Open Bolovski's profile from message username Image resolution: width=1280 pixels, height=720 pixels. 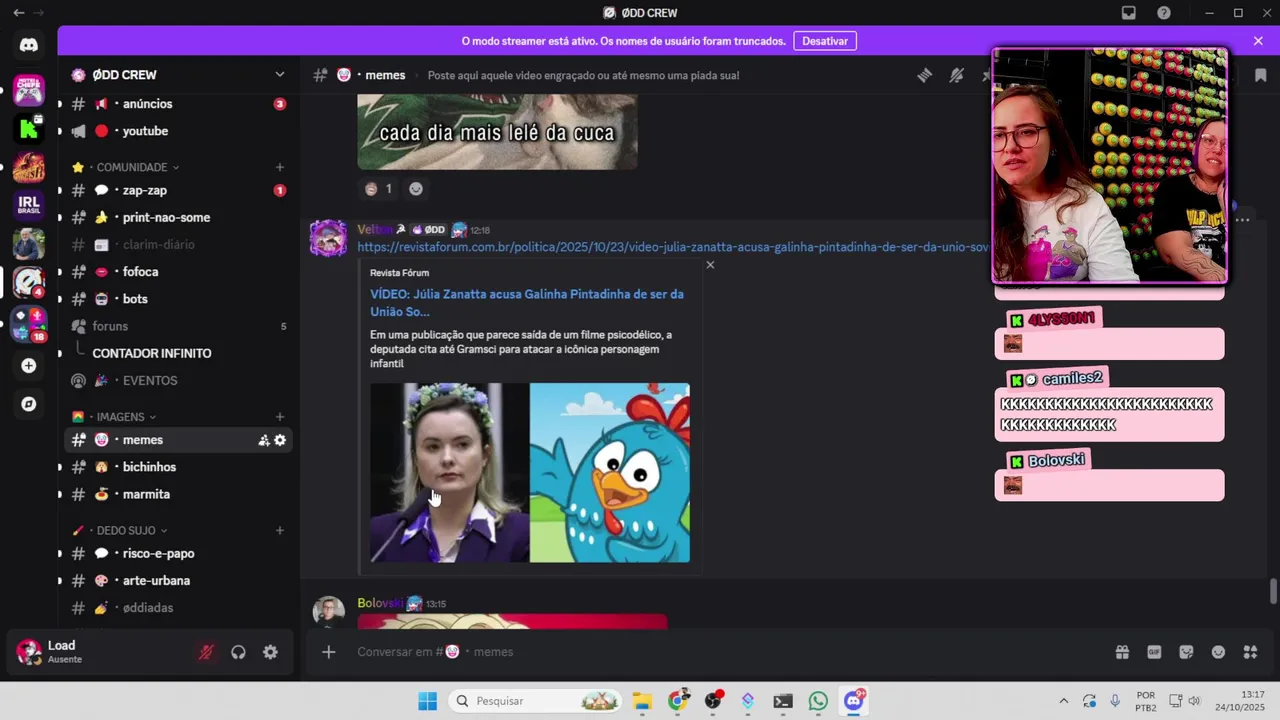[x=380, y=603]
